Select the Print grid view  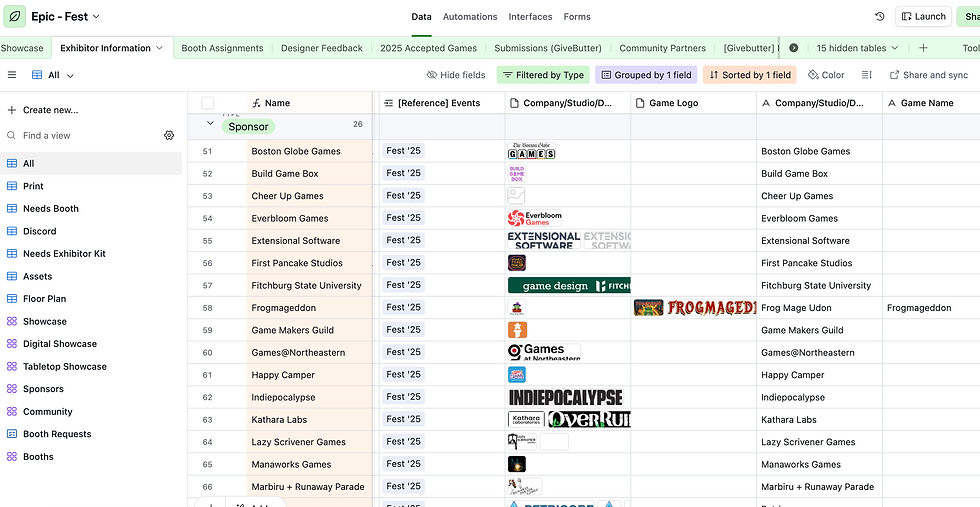(x=91, y=186)
